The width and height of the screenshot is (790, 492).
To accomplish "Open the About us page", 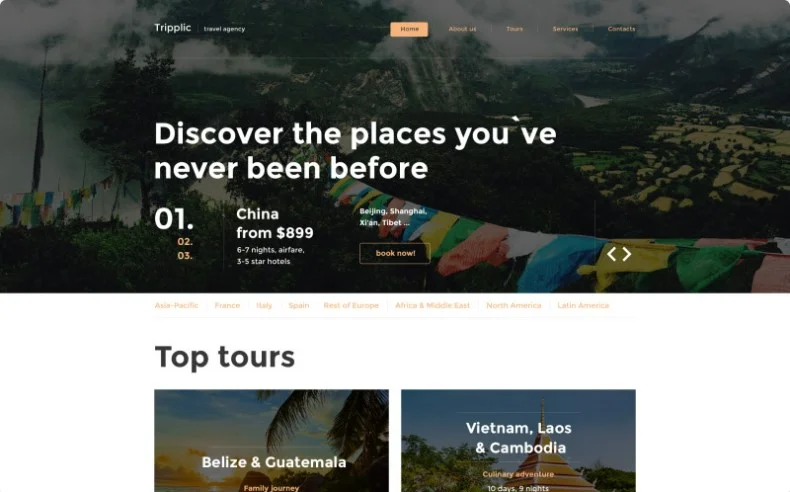I will point(462,29).
